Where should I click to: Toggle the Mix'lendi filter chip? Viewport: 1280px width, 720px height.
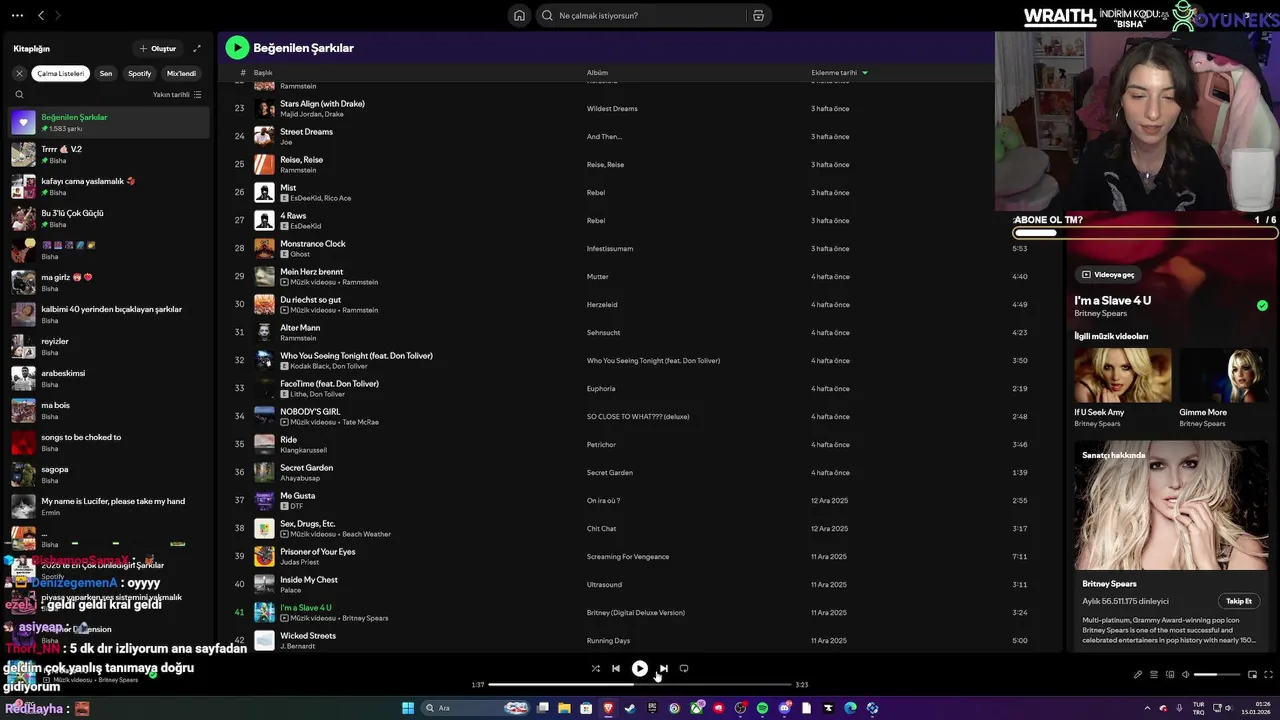point(181,73)
